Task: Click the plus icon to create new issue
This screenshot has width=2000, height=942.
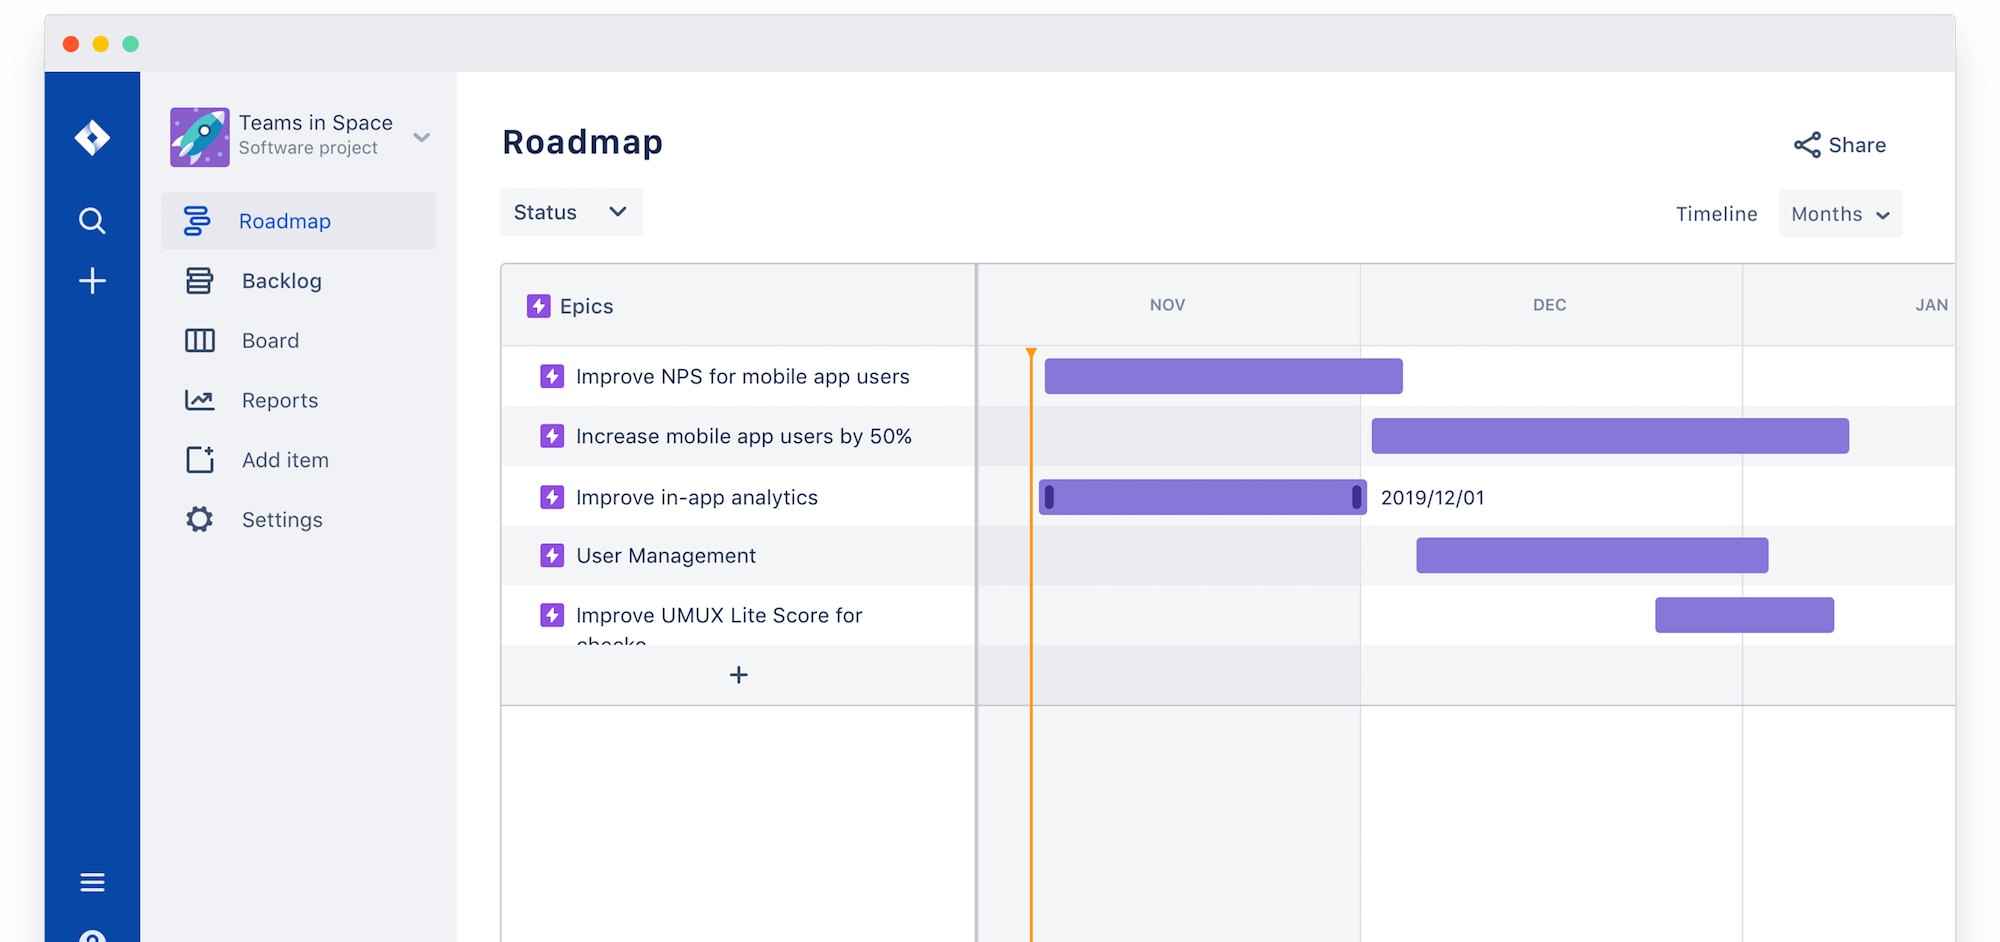Action: coord(92,280)
